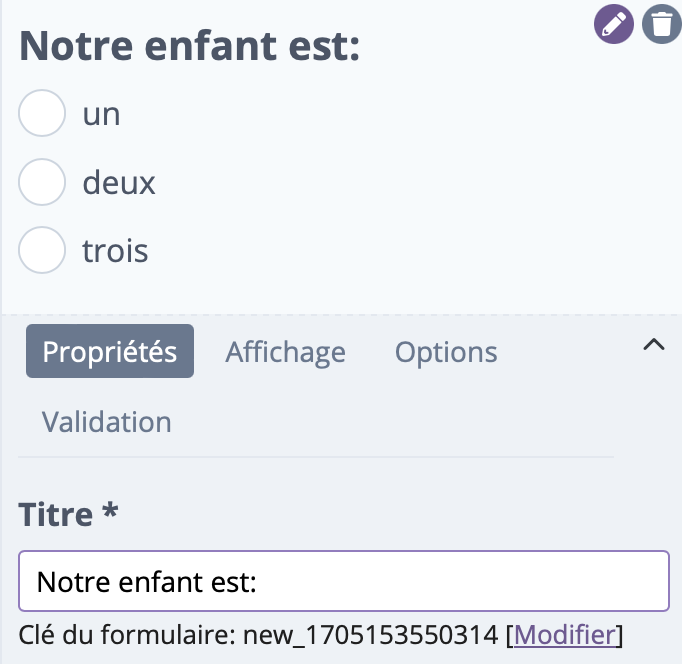The height and width of the screenshot is (664, 682).
Task: Choose the "deux" radio option
Action: pyautogui.click(x=42, y=182)
